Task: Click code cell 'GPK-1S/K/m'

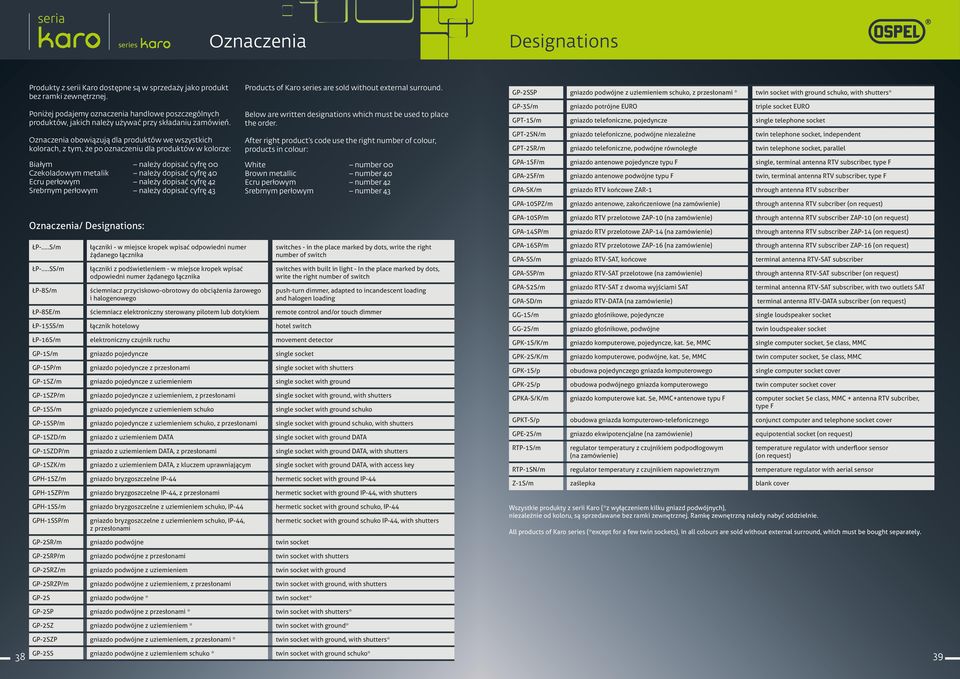Action: [536, 343]
